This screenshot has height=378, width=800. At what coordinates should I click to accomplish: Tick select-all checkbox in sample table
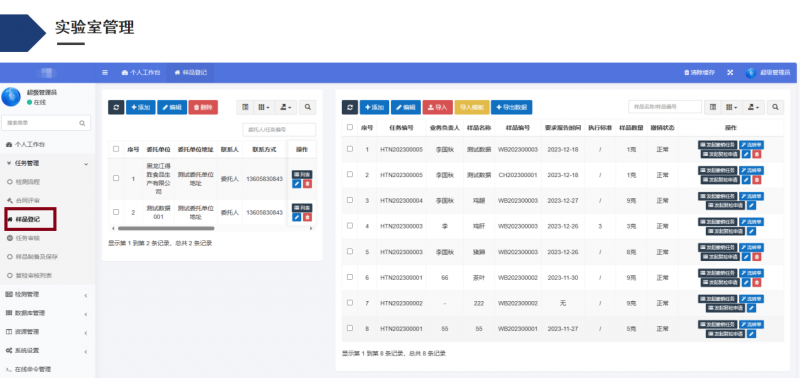coord(349,127)
